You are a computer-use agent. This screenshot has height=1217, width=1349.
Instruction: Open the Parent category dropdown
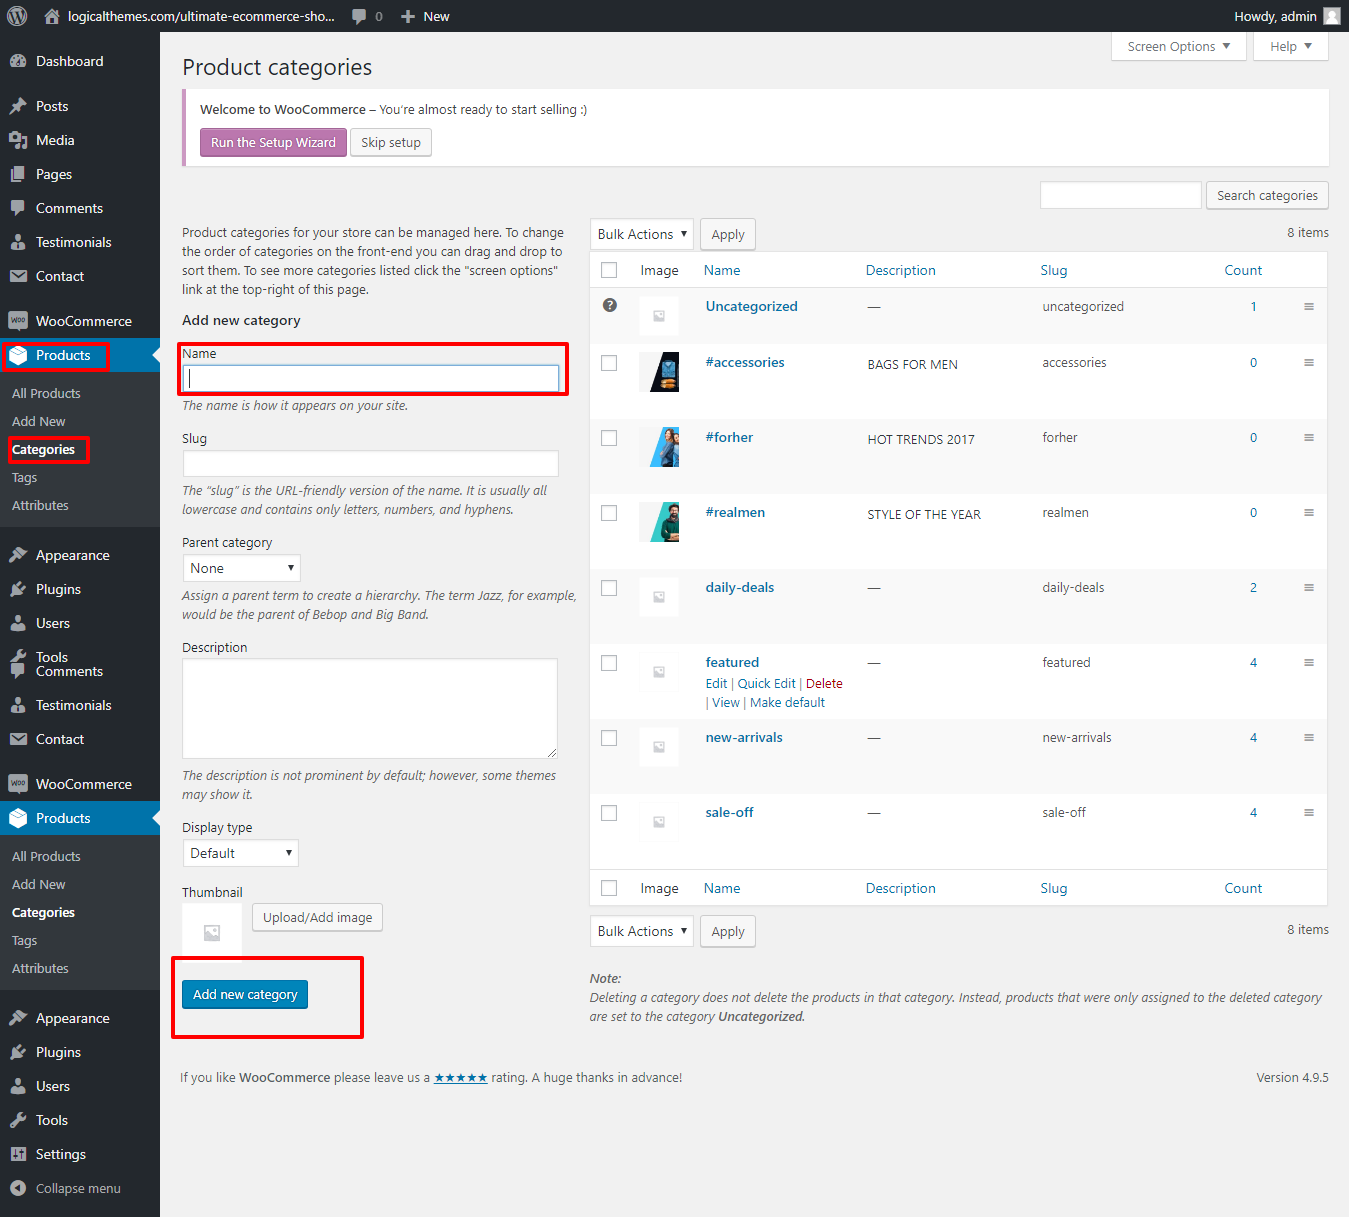click(x=242, y=568)
